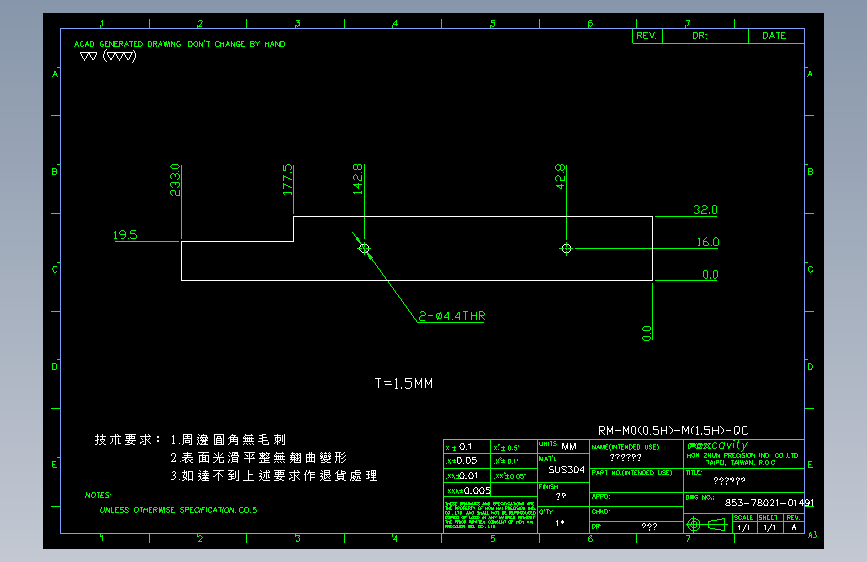
Task: Click technical requirement line 2 about surface
Action: 258,458
